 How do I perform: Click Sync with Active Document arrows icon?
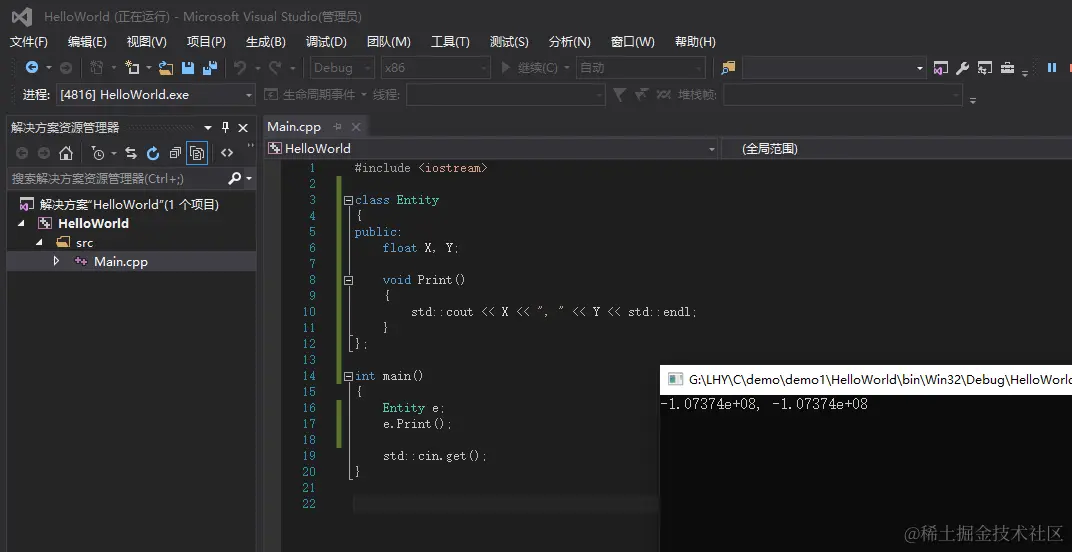point(131,153)
